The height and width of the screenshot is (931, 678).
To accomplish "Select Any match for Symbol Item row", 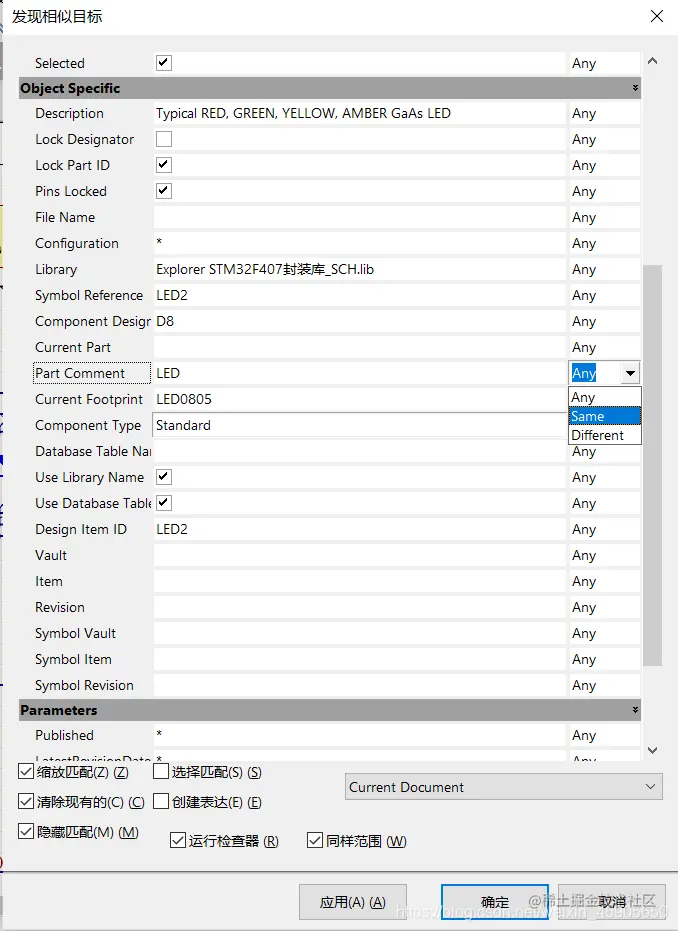I will click(x=604, y=659).
